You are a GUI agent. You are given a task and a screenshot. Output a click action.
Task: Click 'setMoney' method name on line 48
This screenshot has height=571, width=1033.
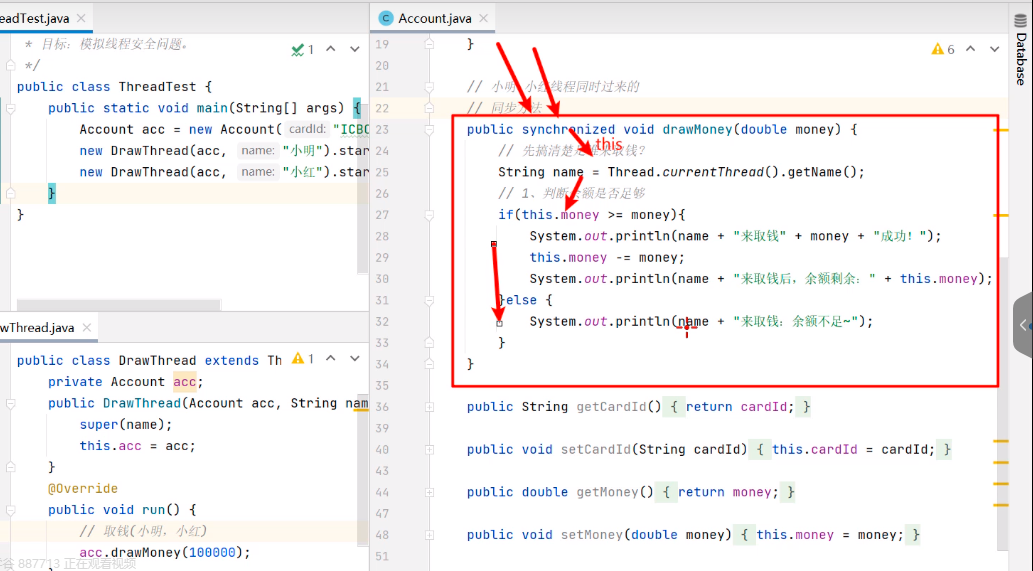(592, 535)
